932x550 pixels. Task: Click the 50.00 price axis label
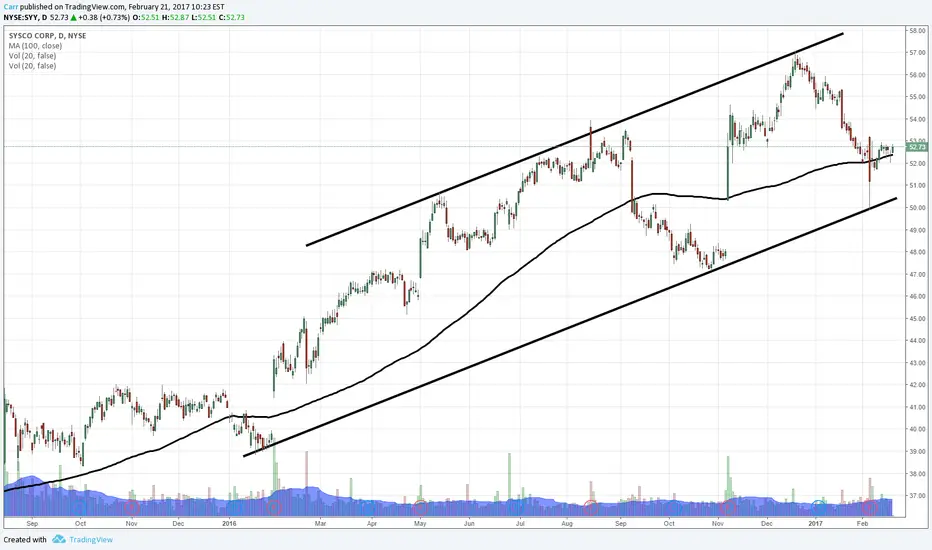click(x=917, y=208)
